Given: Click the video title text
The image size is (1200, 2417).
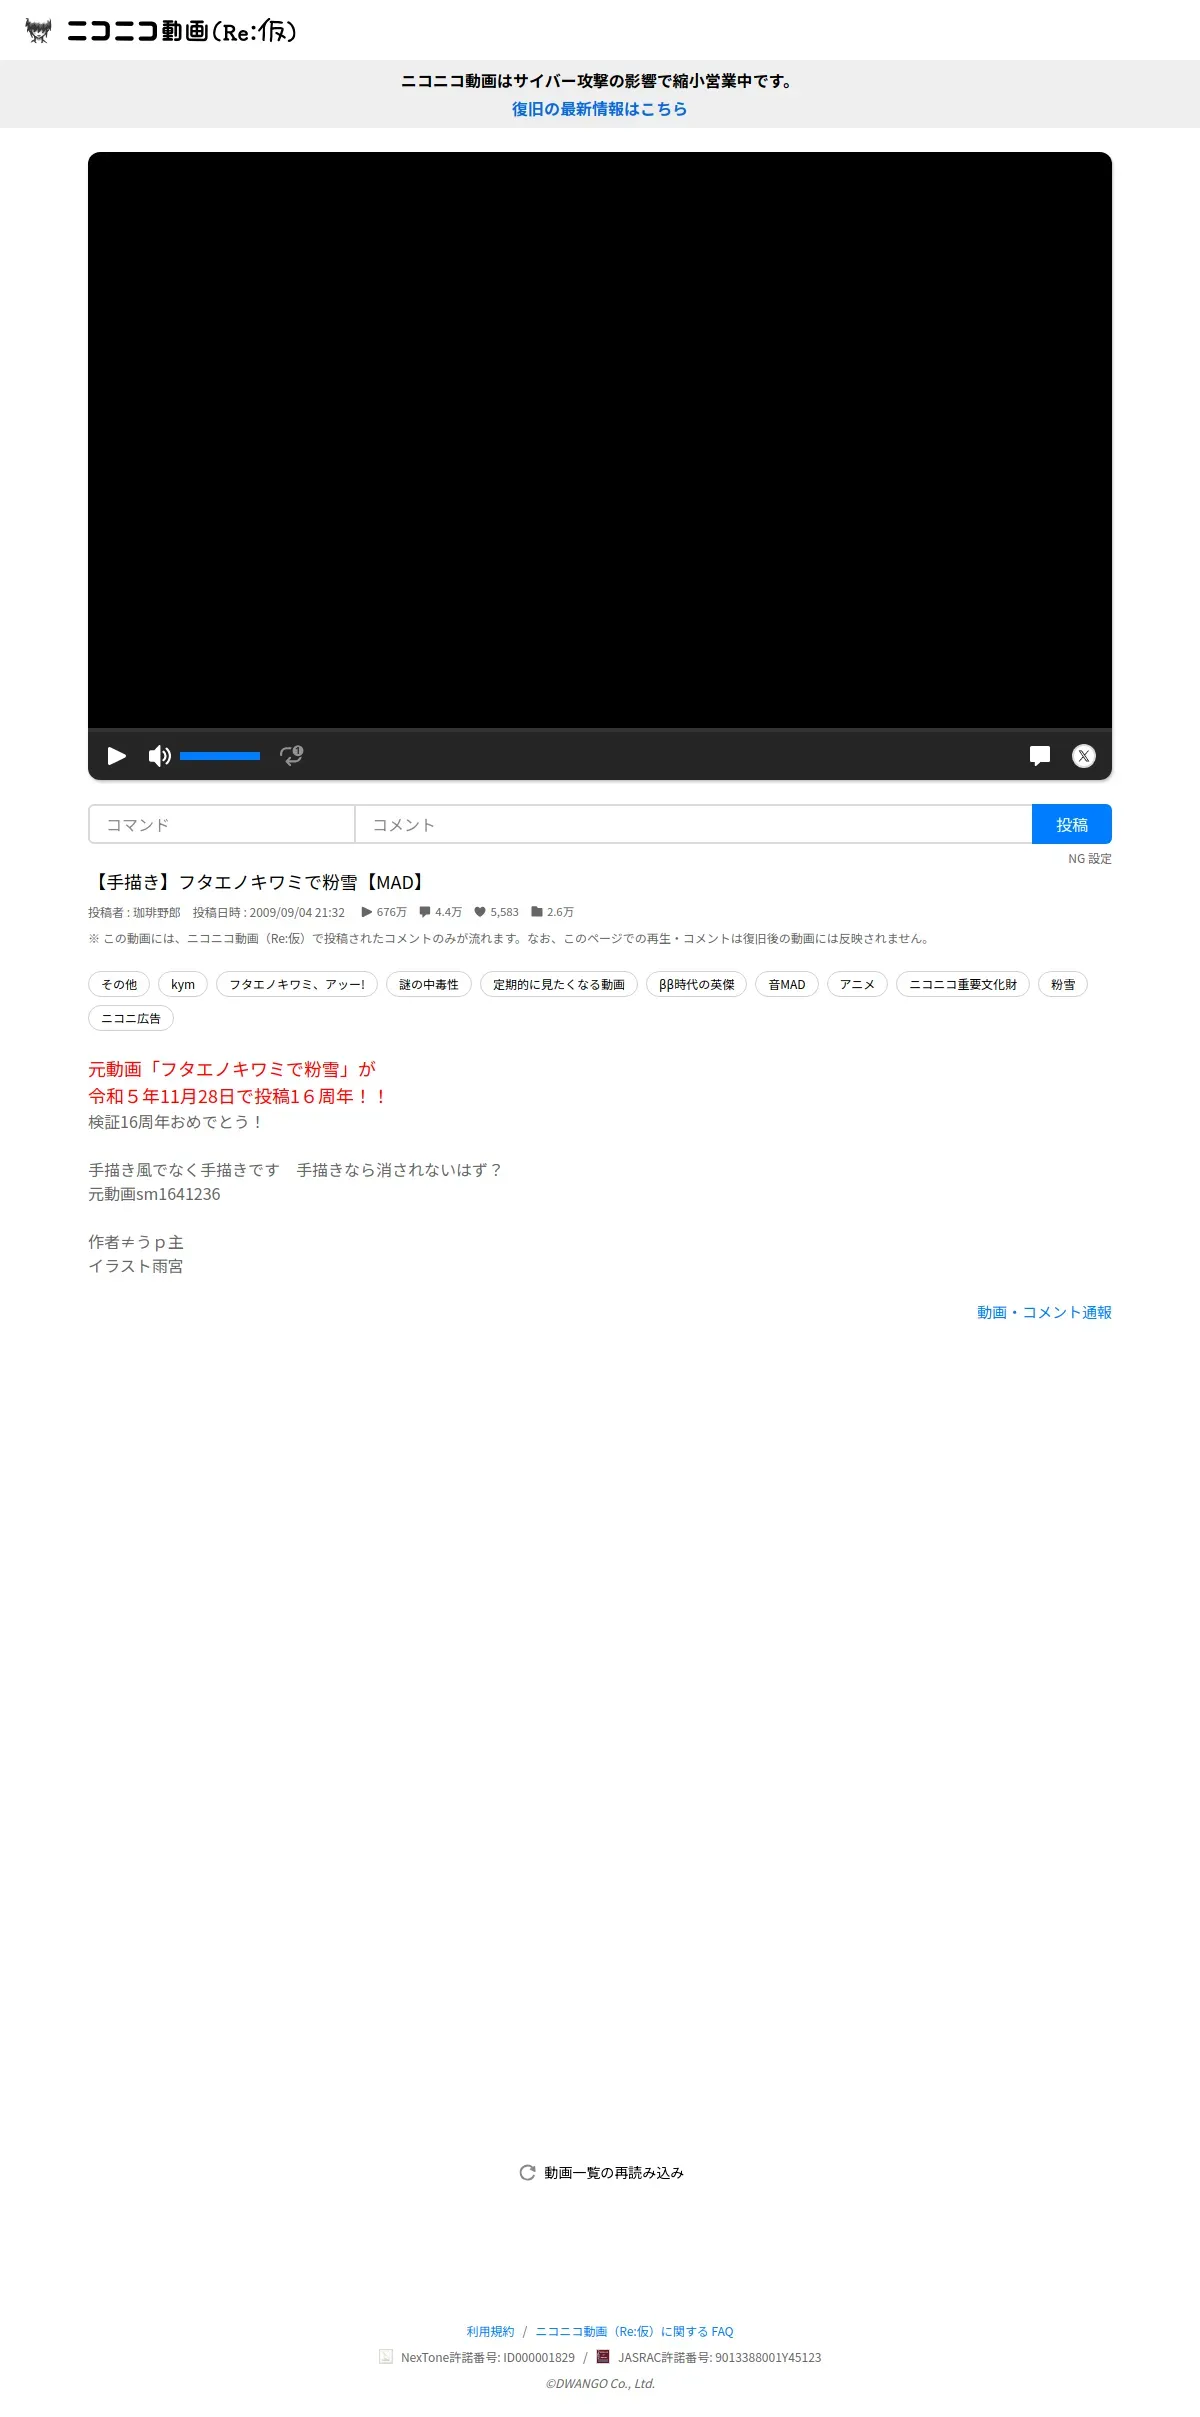Looking at the screenshot, I should pyautogui.click(x=259, y=882).
